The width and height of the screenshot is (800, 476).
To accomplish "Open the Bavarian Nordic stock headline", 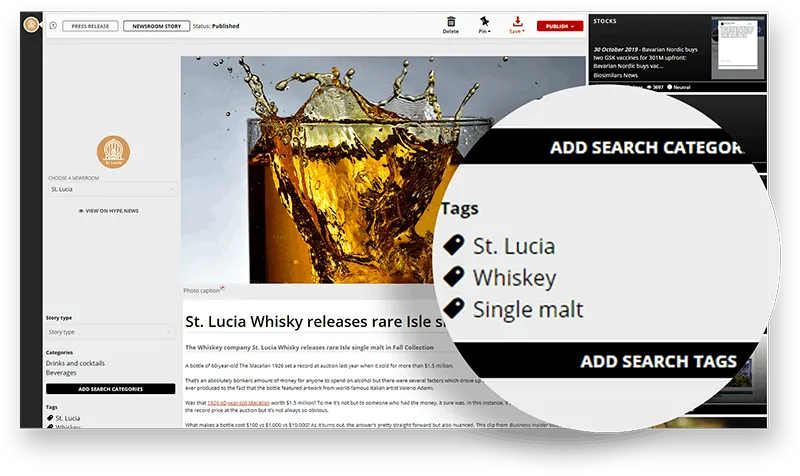I will (645, 58).
